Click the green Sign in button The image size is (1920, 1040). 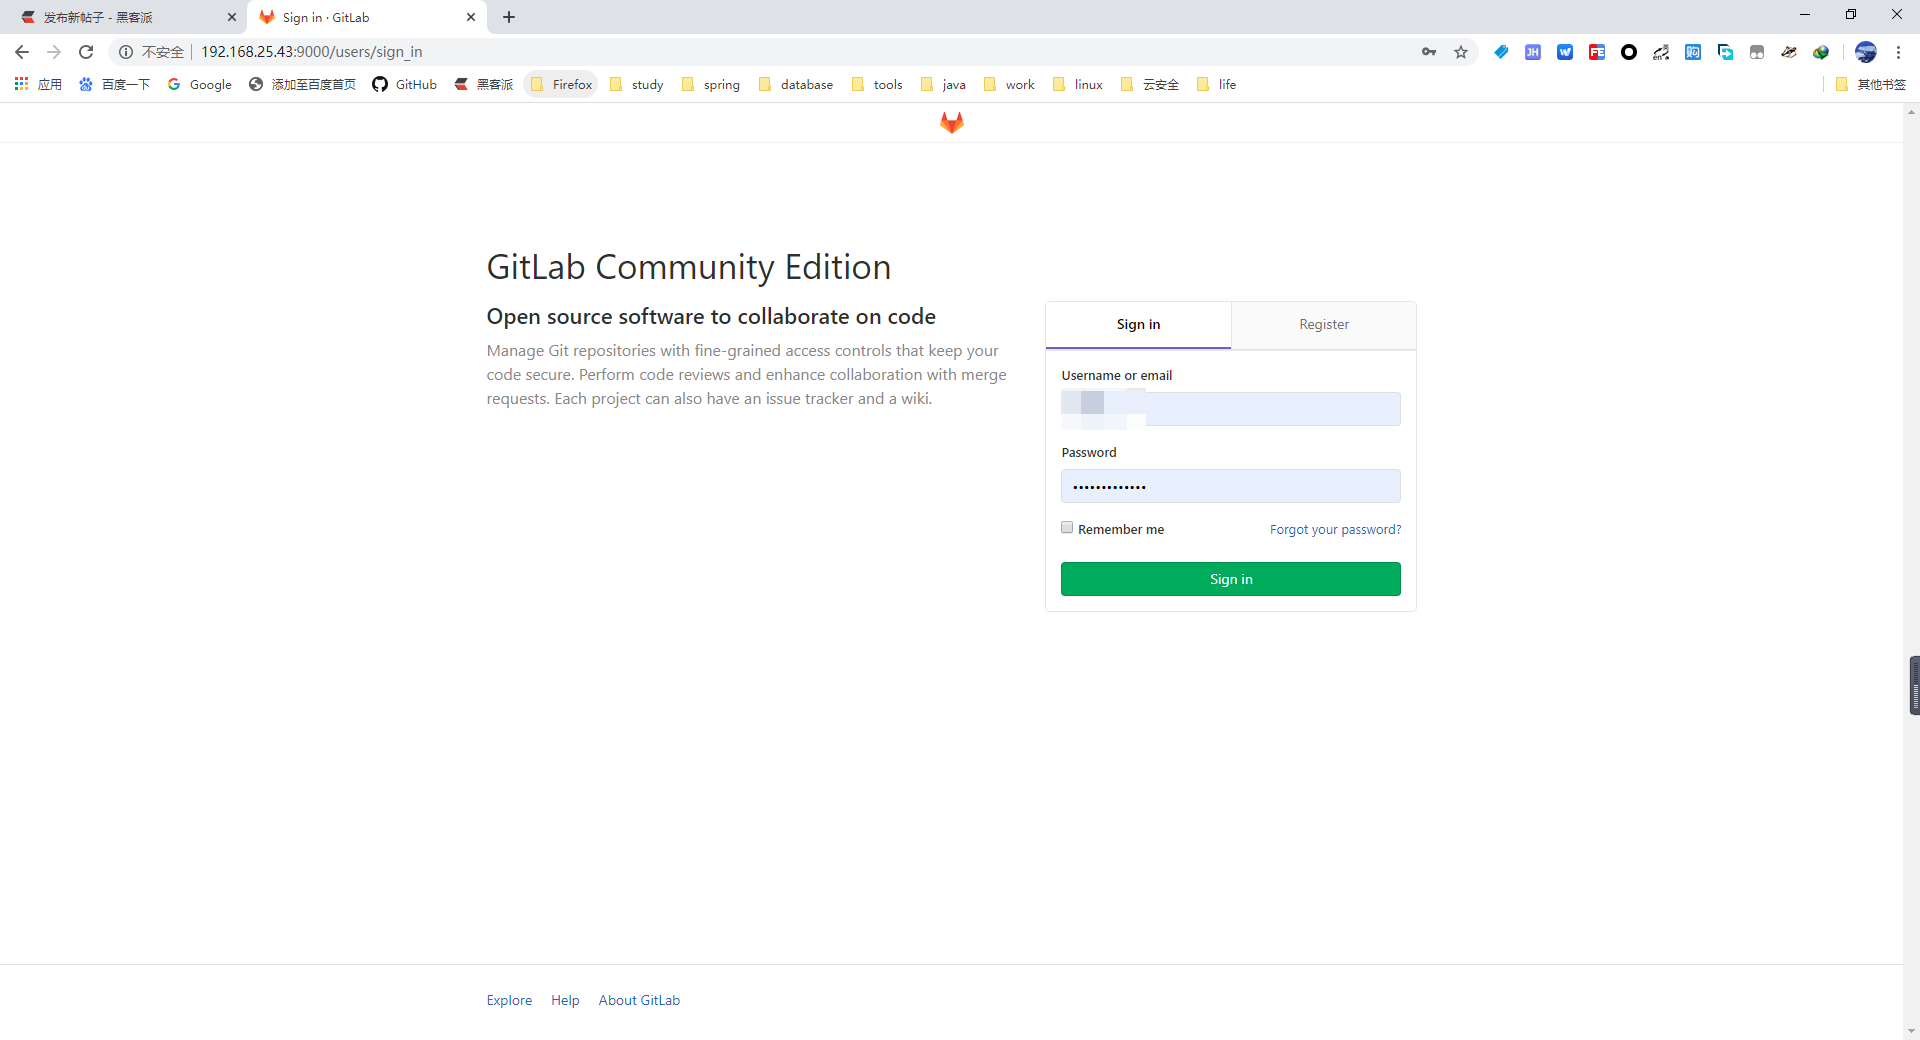click(x=1230, y=578)
